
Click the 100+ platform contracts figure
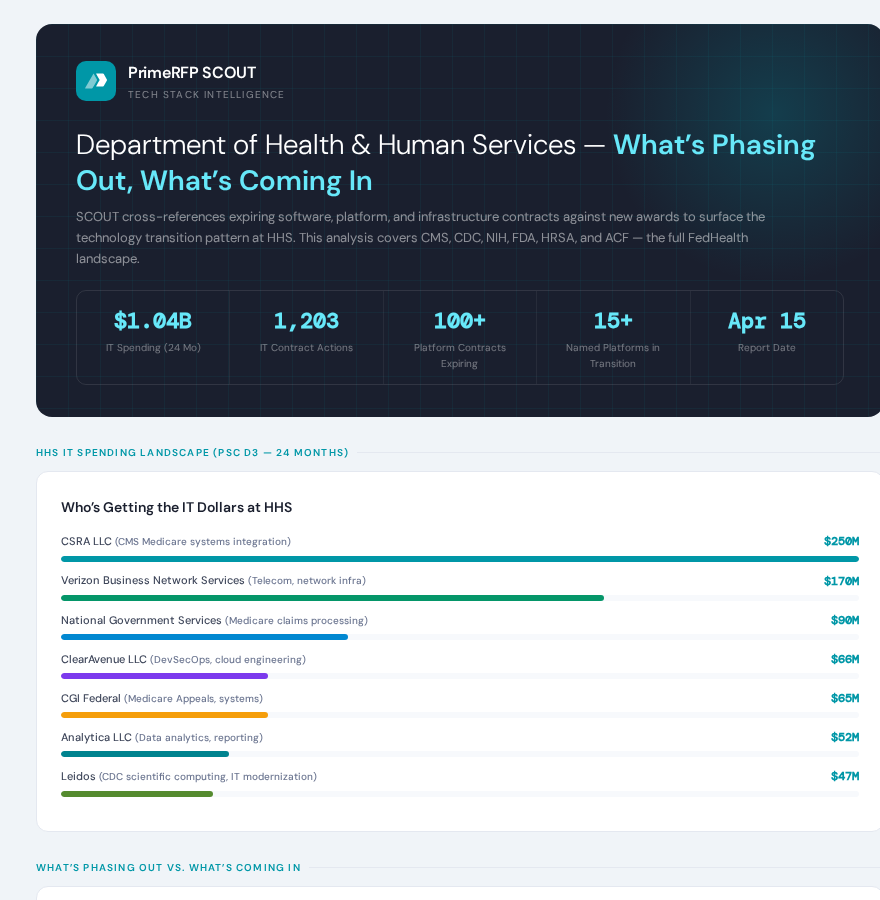point(459,320)
